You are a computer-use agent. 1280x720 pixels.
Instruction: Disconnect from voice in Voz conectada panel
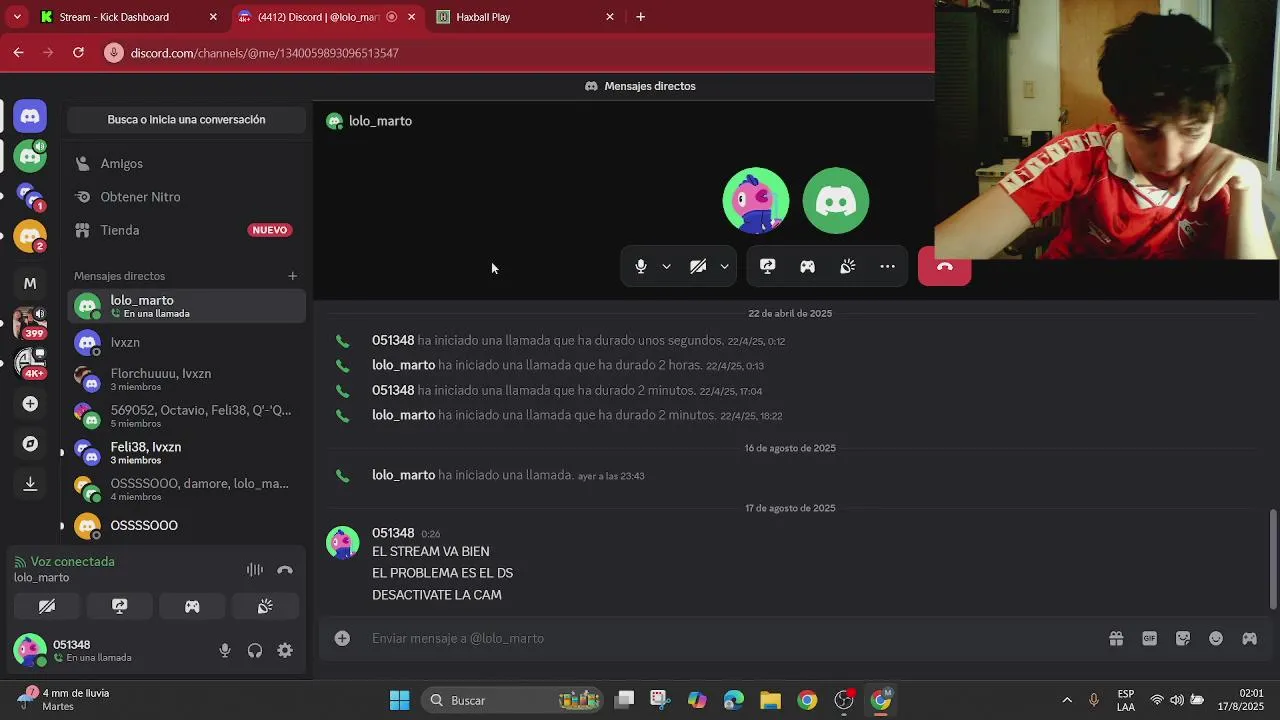coord(285,570)
